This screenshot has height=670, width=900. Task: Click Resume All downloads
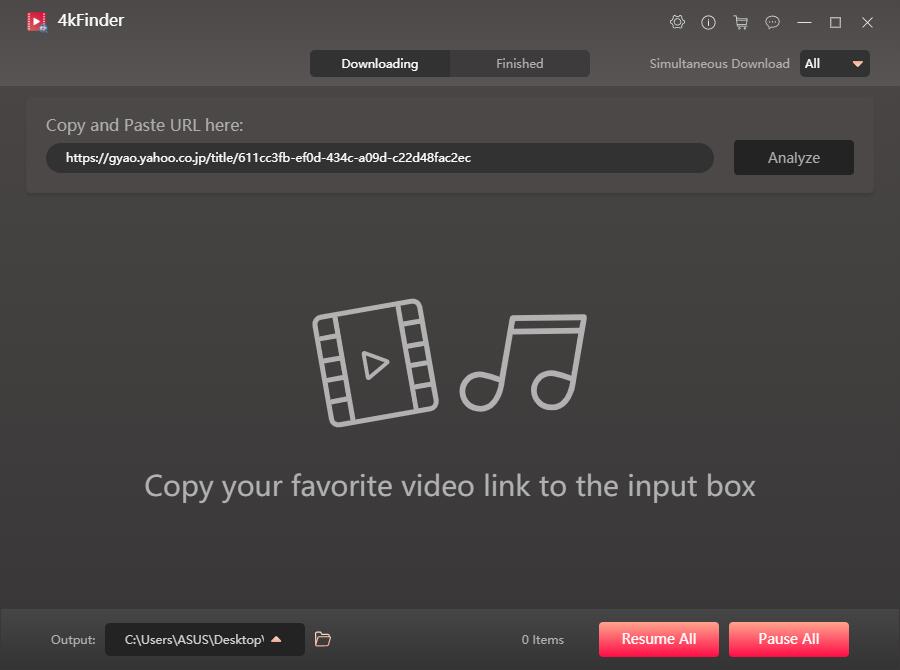coord(658,639)
